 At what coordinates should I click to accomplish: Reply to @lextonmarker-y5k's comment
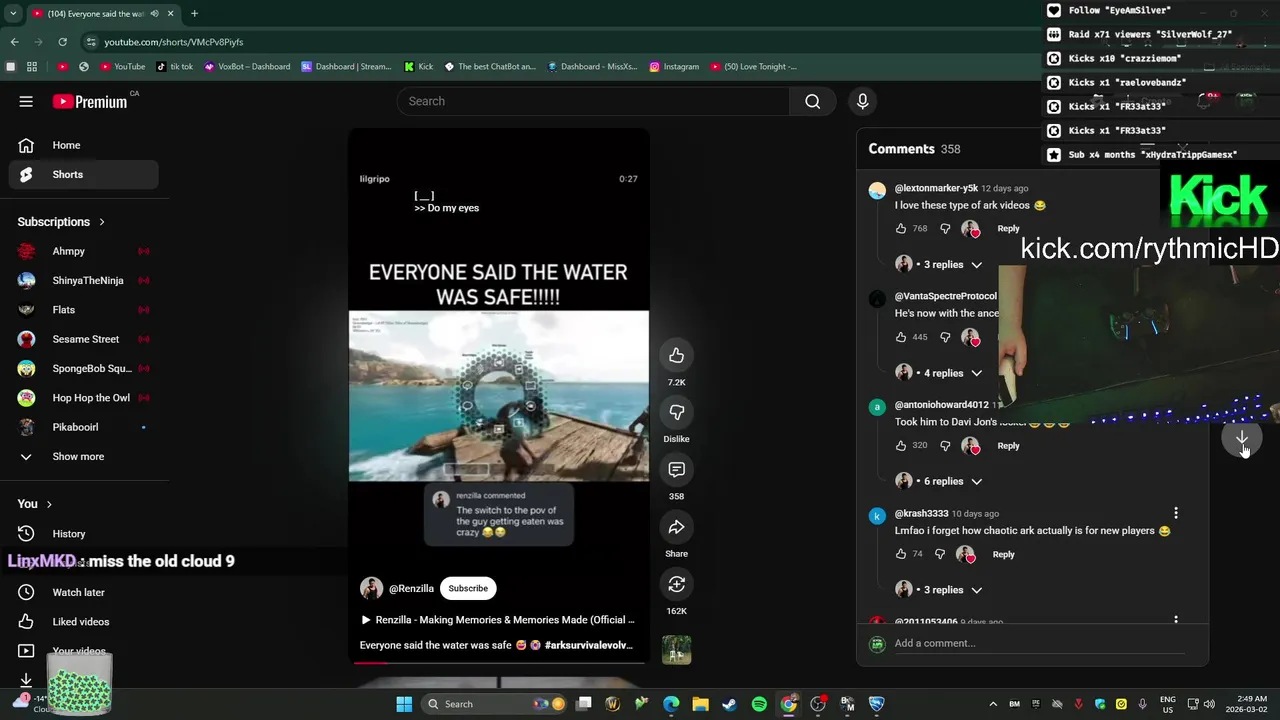1008,228
